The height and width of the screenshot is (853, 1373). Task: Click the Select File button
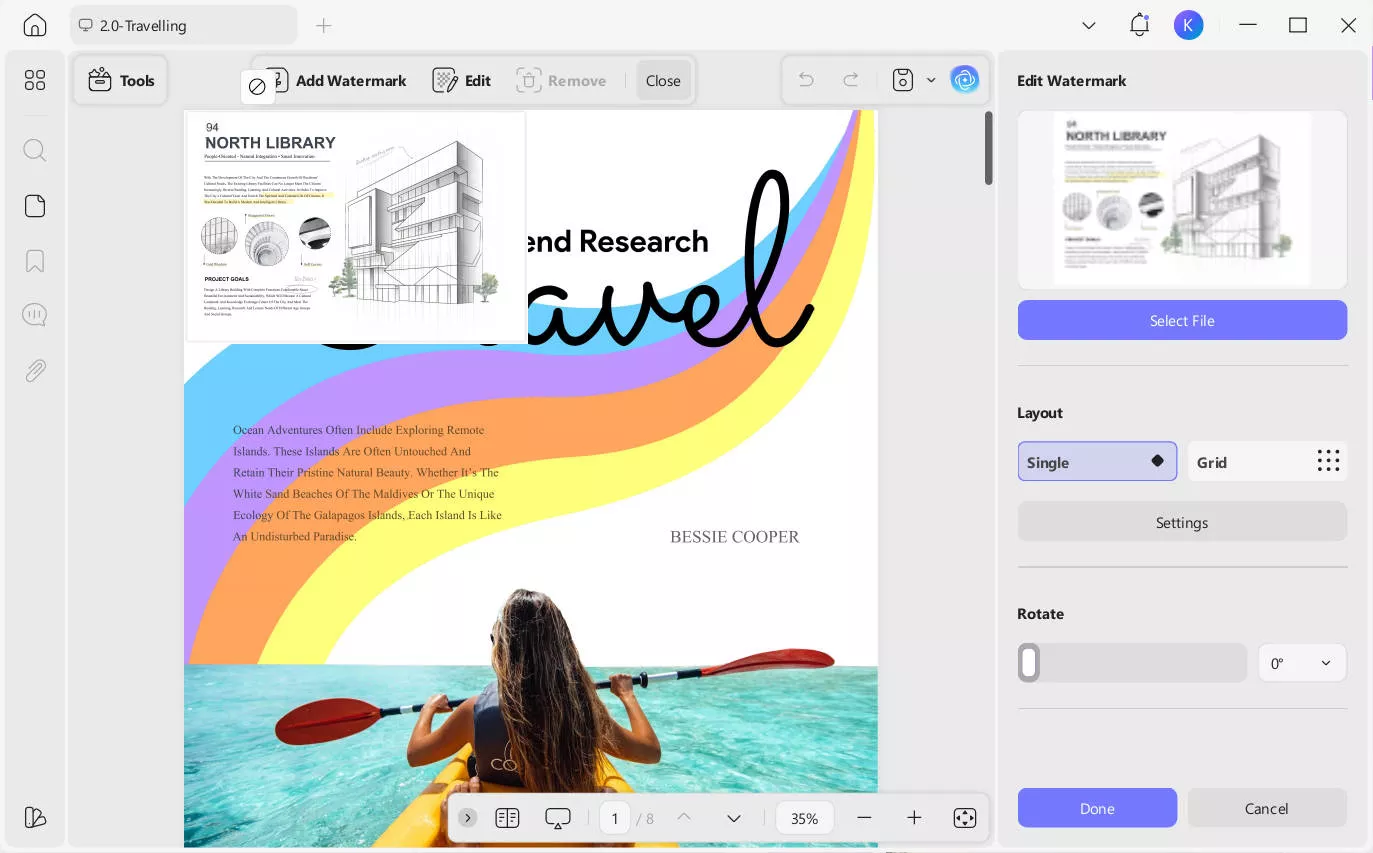pyautogui.click(x=1182, y=320)
